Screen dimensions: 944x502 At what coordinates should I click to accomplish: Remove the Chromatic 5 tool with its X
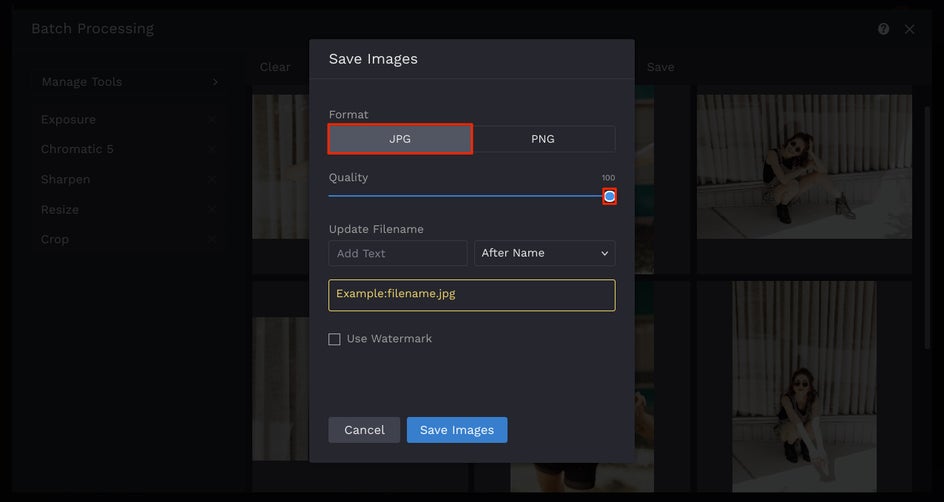(x=212, y=149)
